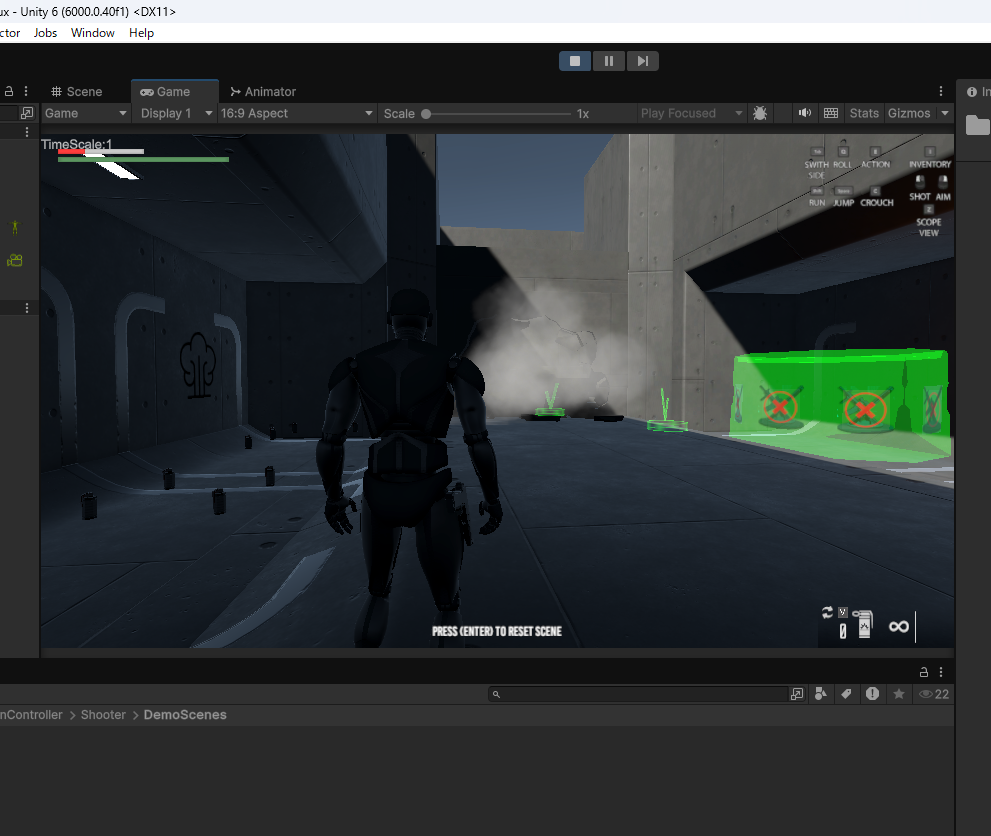Open the 16:9 Aspect dropdown
This screenshot has height=836, width=991.
click(296, 113)
